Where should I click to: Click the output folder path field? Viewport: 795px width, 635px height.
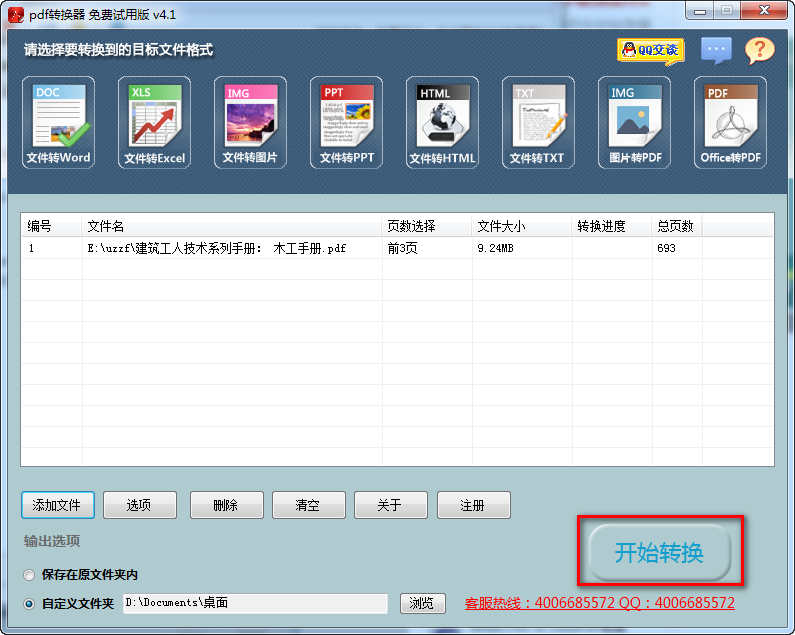[x=256, y=603]
